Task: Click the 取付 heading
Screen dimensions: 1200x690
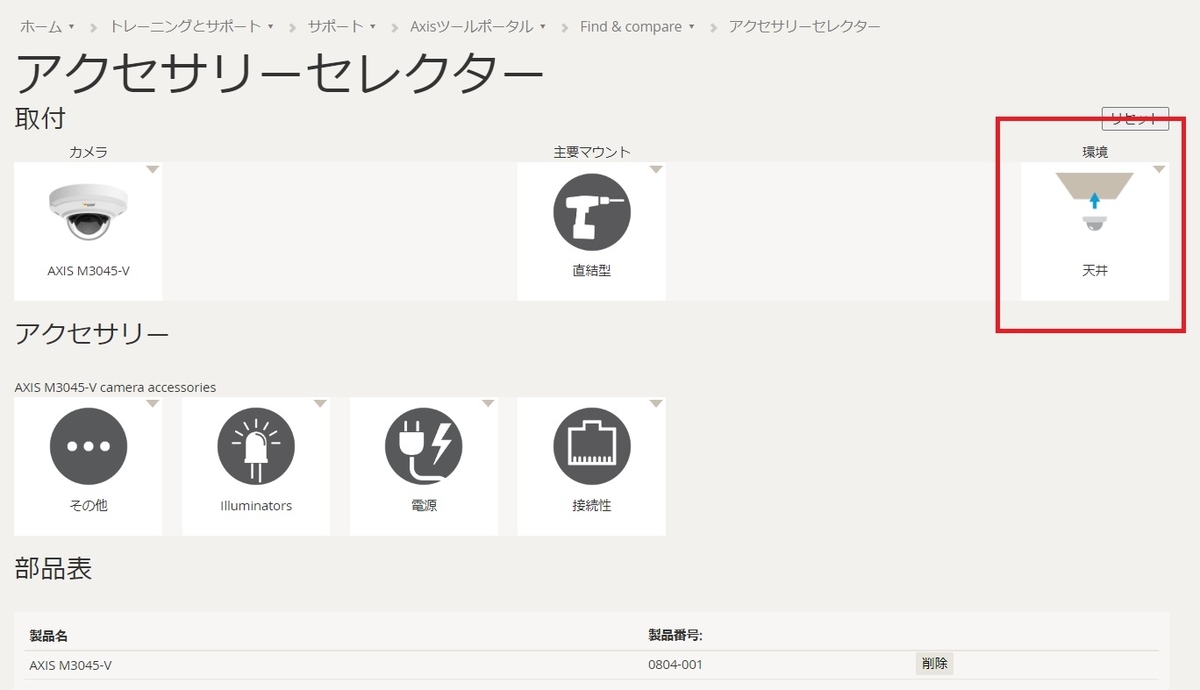Action: tap(40, 118)
